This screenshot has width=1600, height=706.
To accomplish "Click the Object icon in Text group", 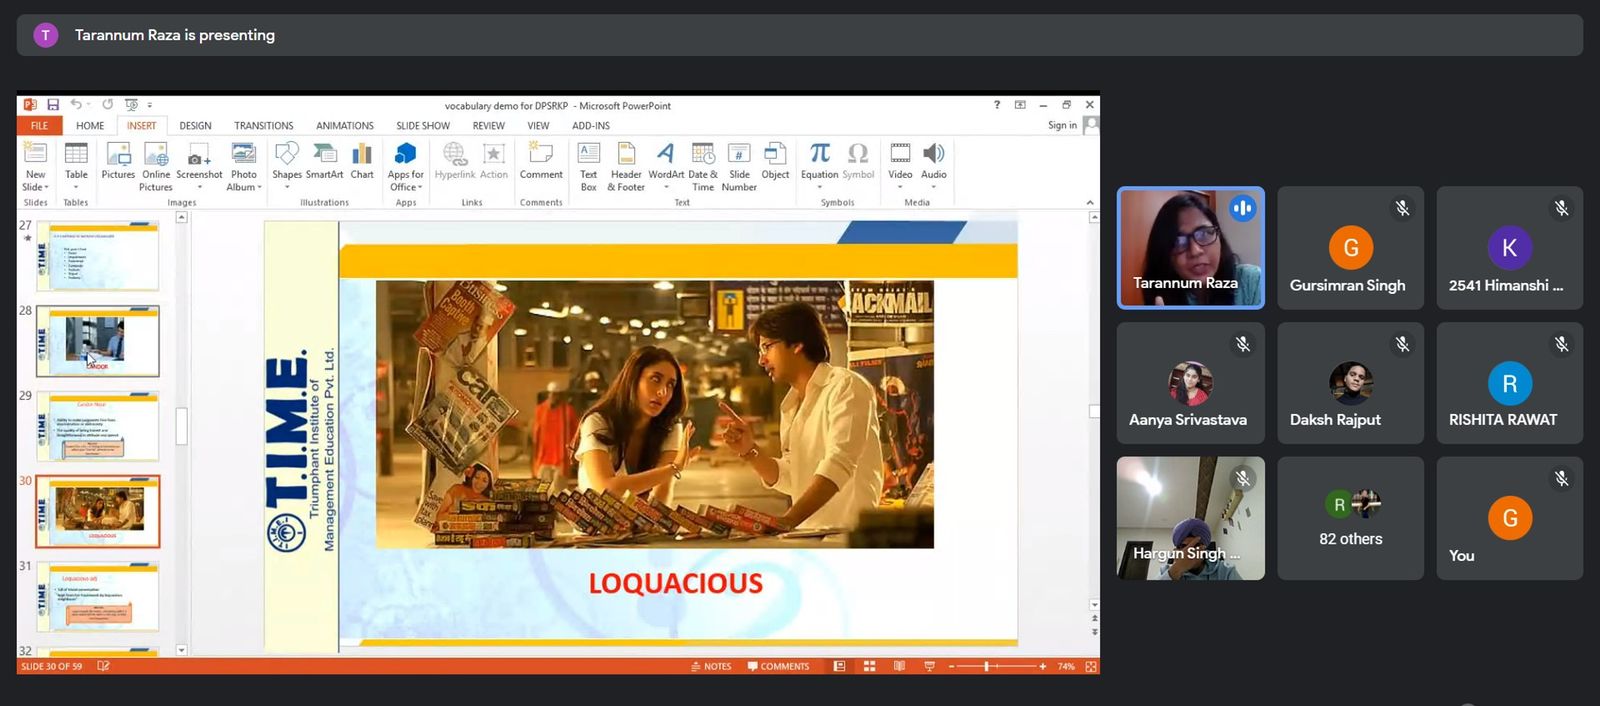I will pos(775,161).
